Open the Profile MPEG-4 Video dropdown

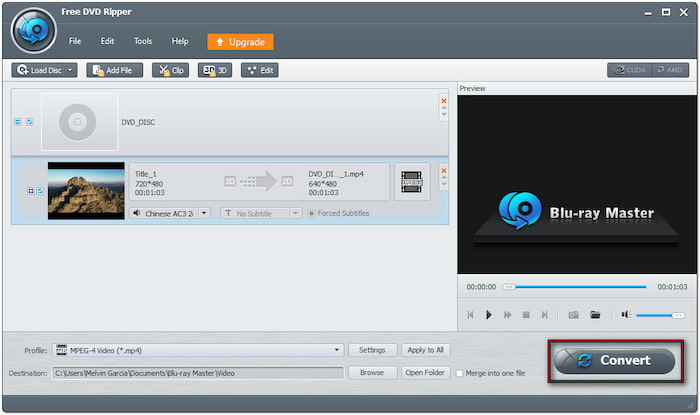198,350
